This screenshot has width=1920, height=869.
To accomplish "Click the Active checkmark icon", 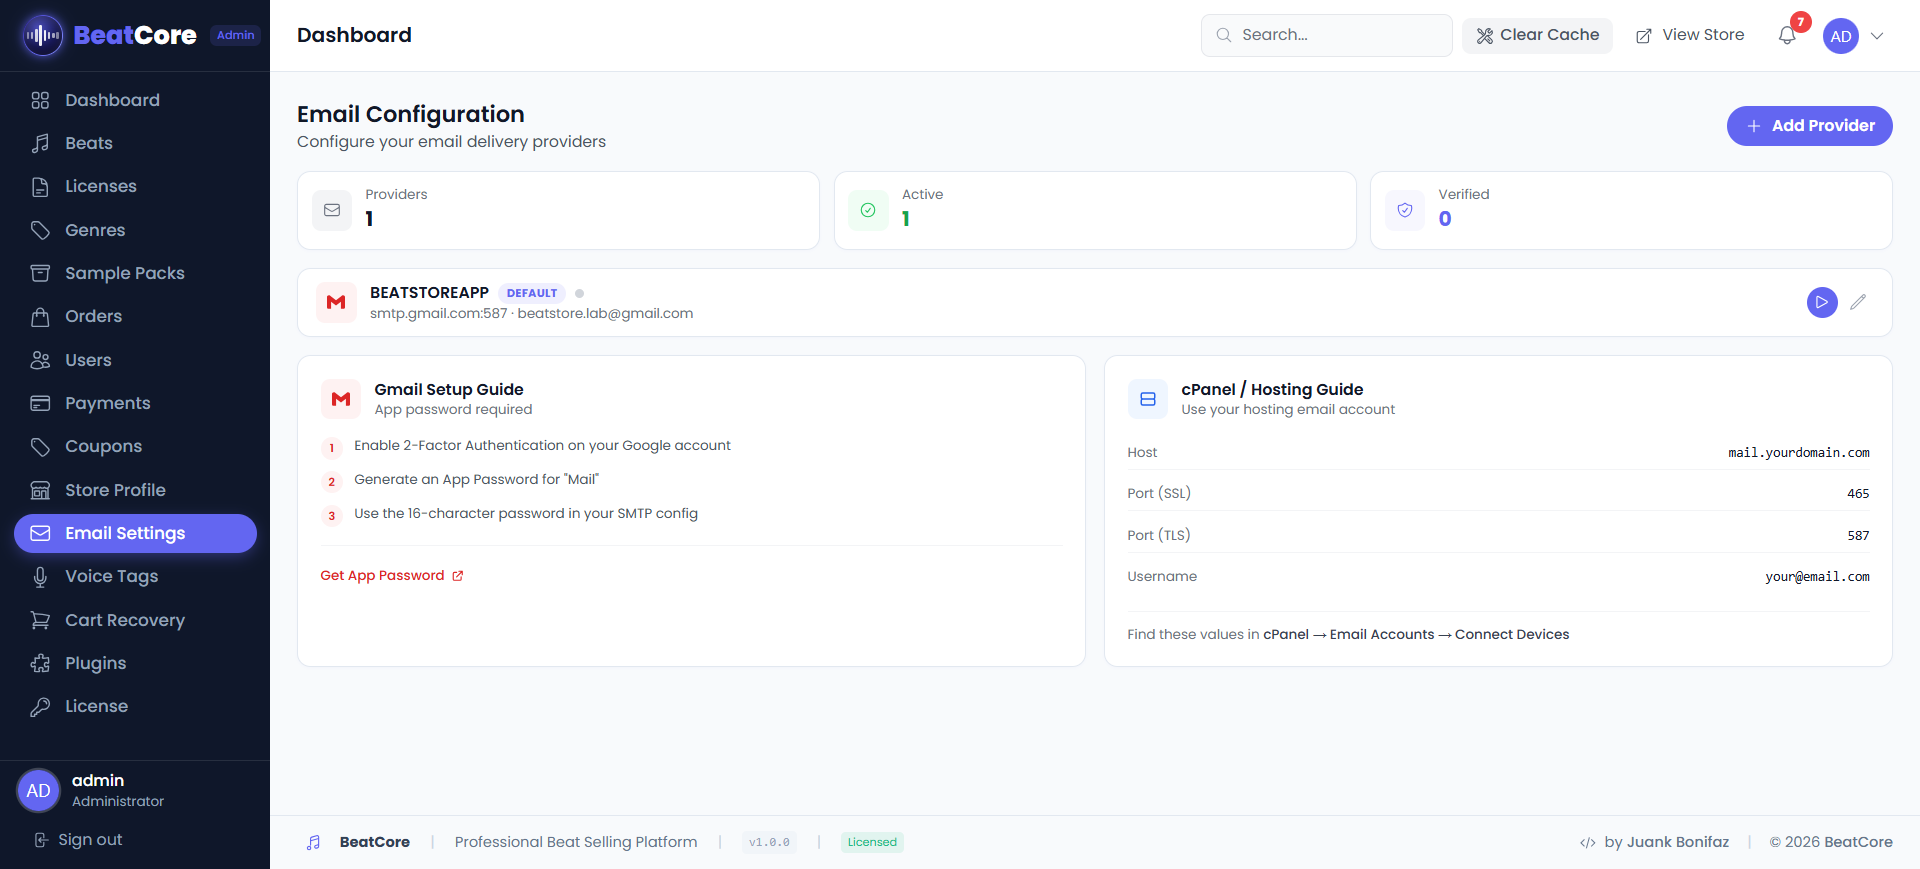I will tap(868, 210).
